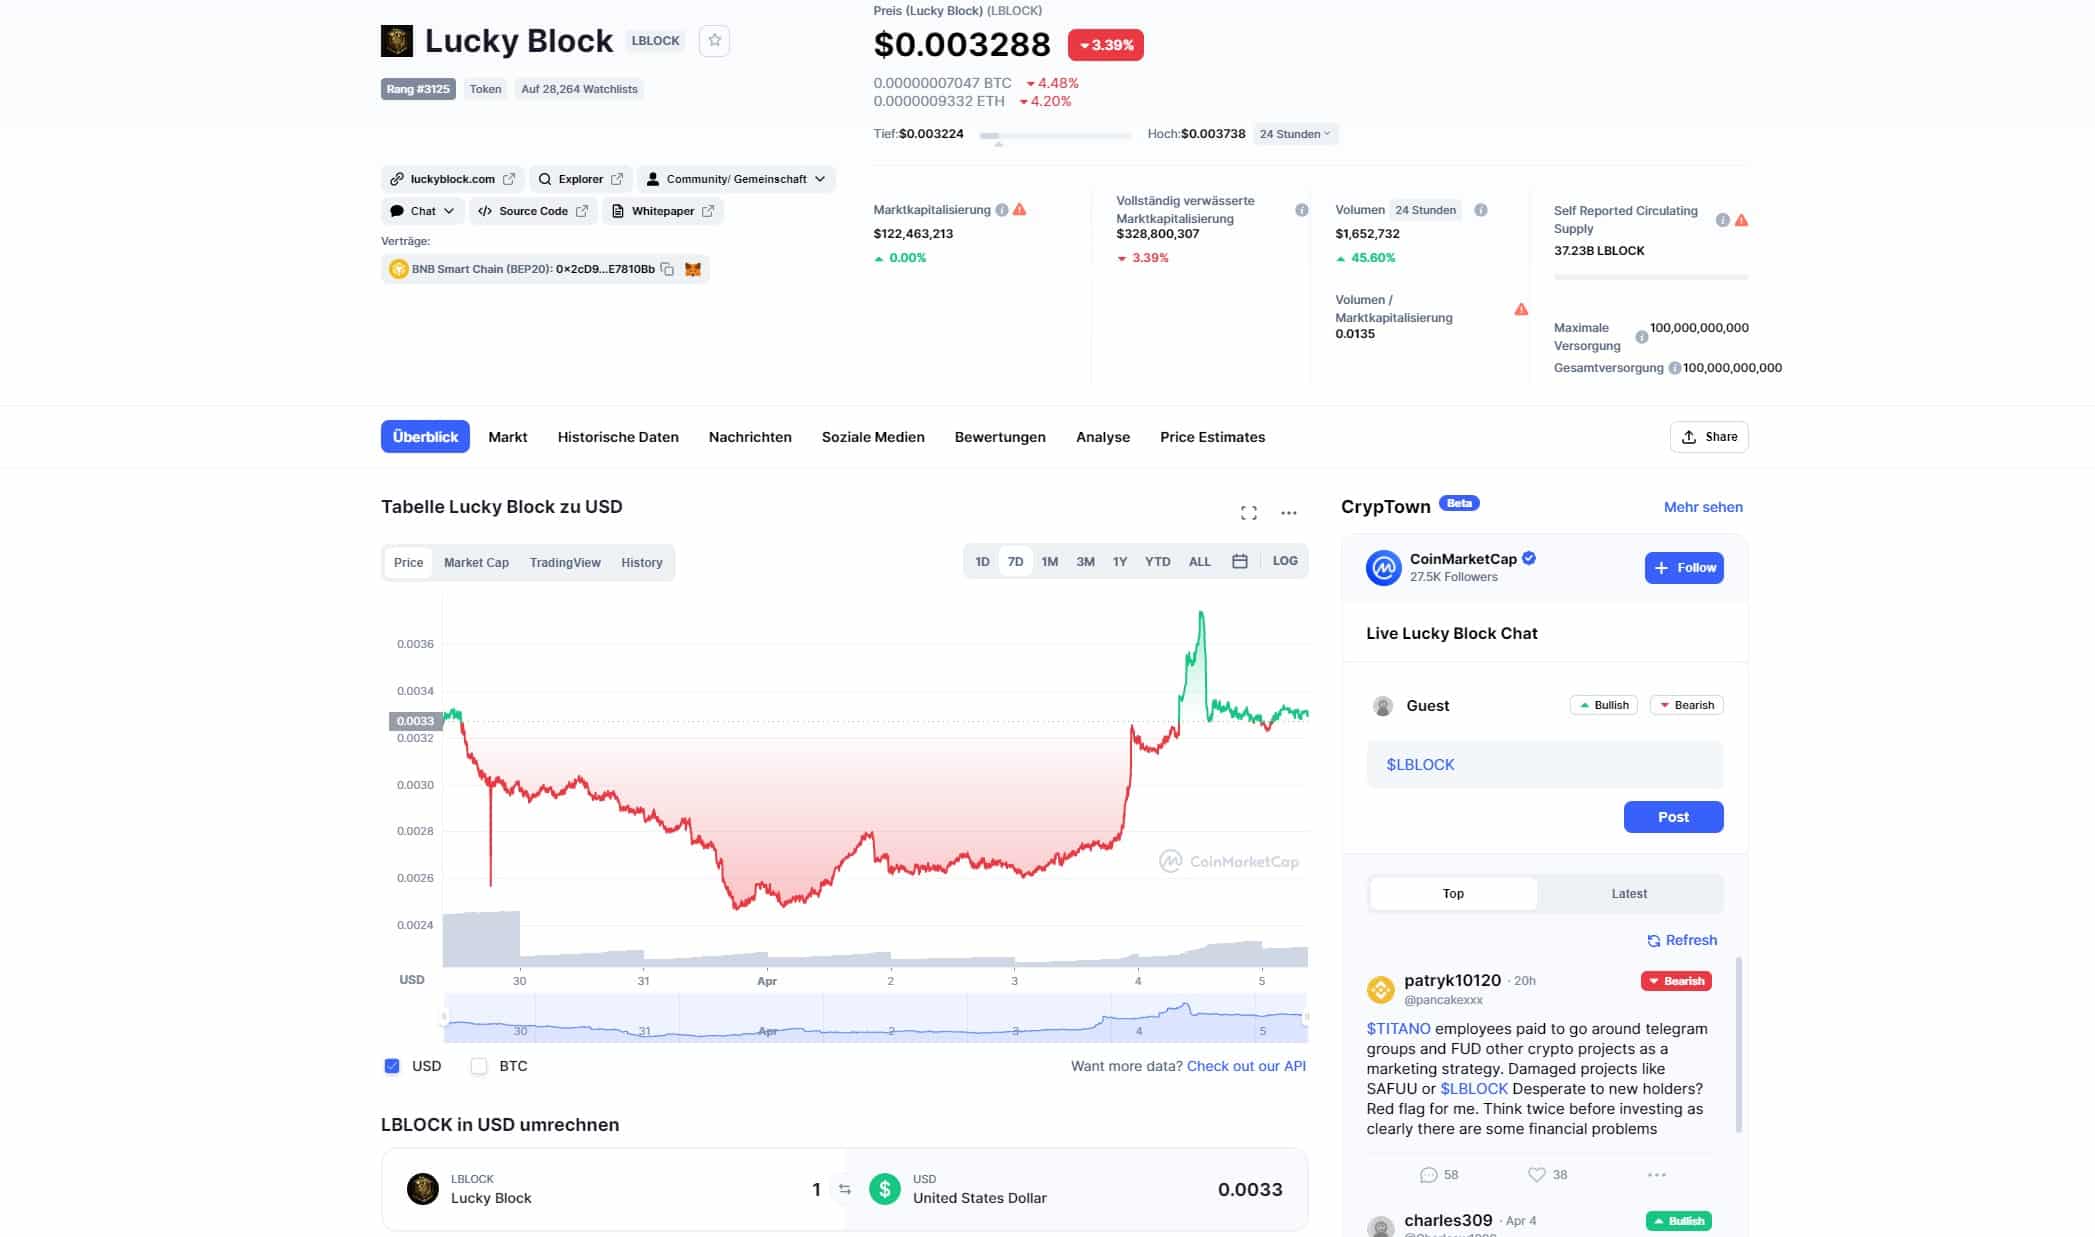The width and height of the screenshot is (2095, 1237).
Task: Open the chart date picker calendar
Action: (1240, 562)
